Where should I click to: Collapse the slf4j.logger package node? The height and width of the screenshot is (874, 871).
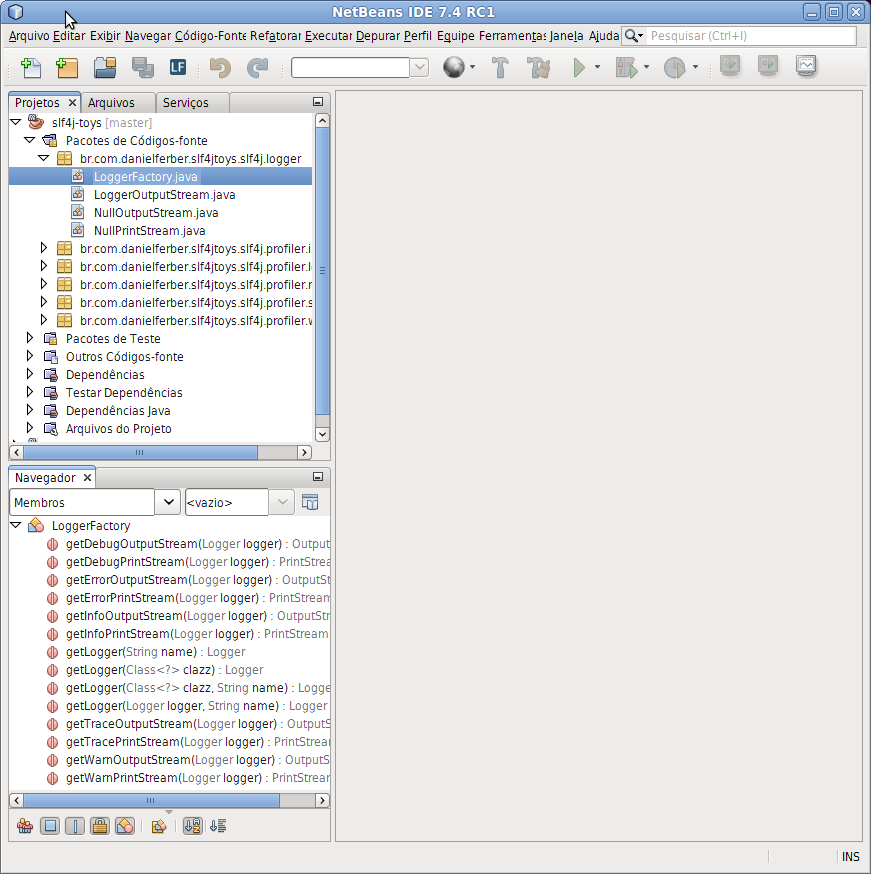coord(44,158)
